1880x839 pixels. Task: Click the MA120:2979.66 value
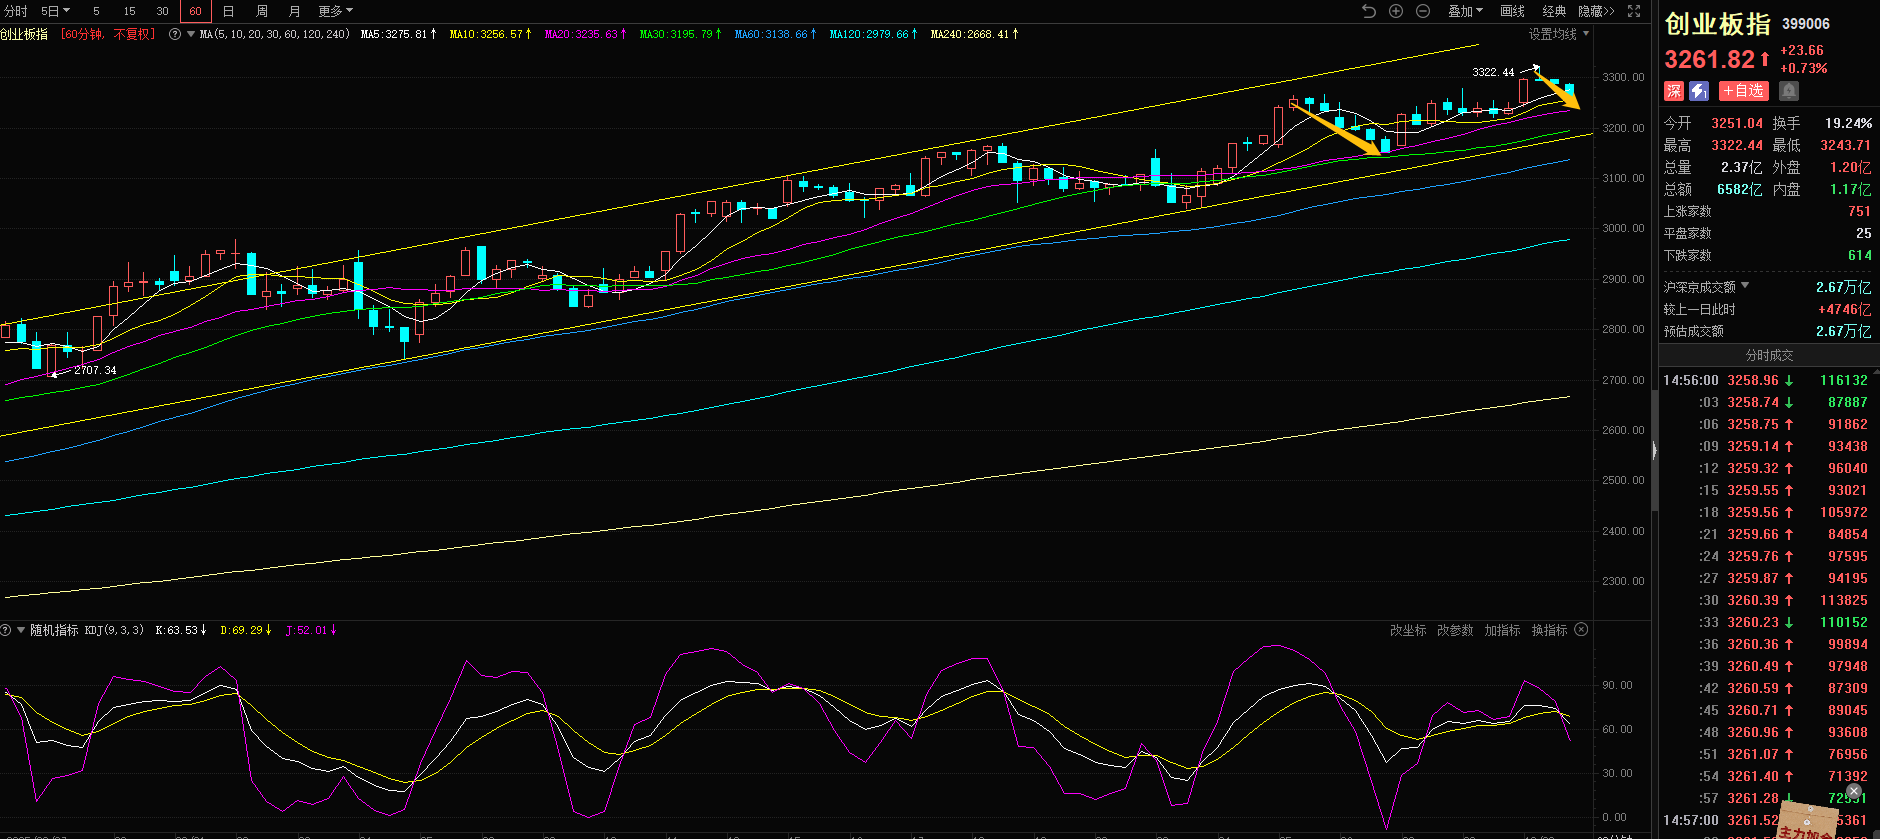[873, 34]
